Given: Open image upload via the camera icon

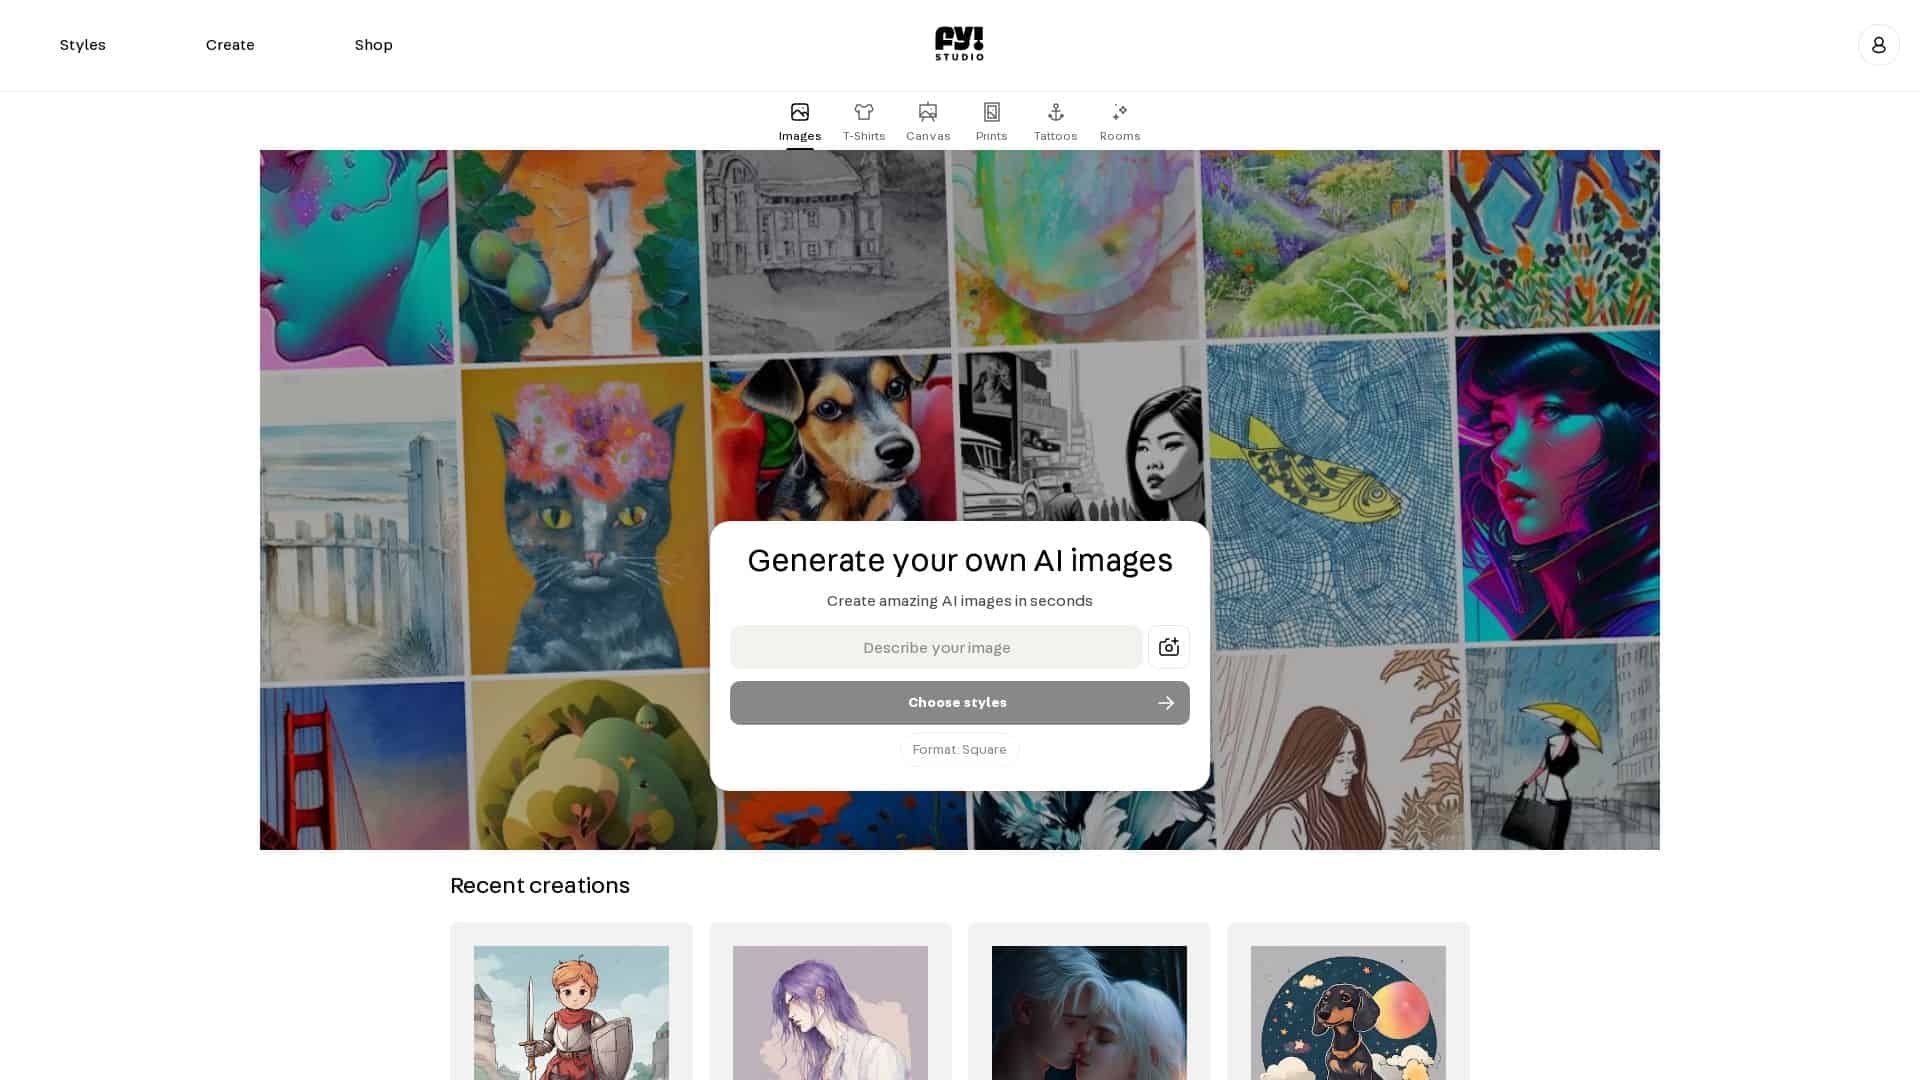Looking at the screenshot, I should pyautogui.click(x=1168, y=647).
